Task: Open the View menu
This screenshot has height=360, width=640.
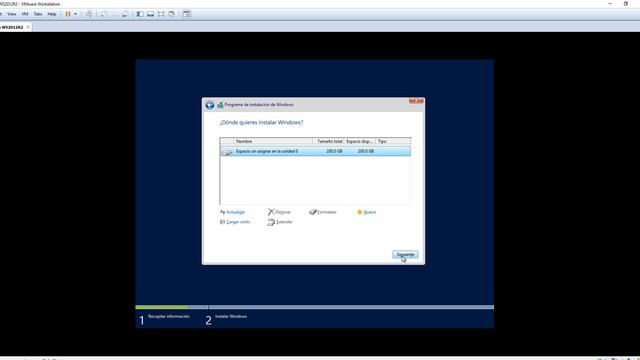Action: (x=11, y=14)
